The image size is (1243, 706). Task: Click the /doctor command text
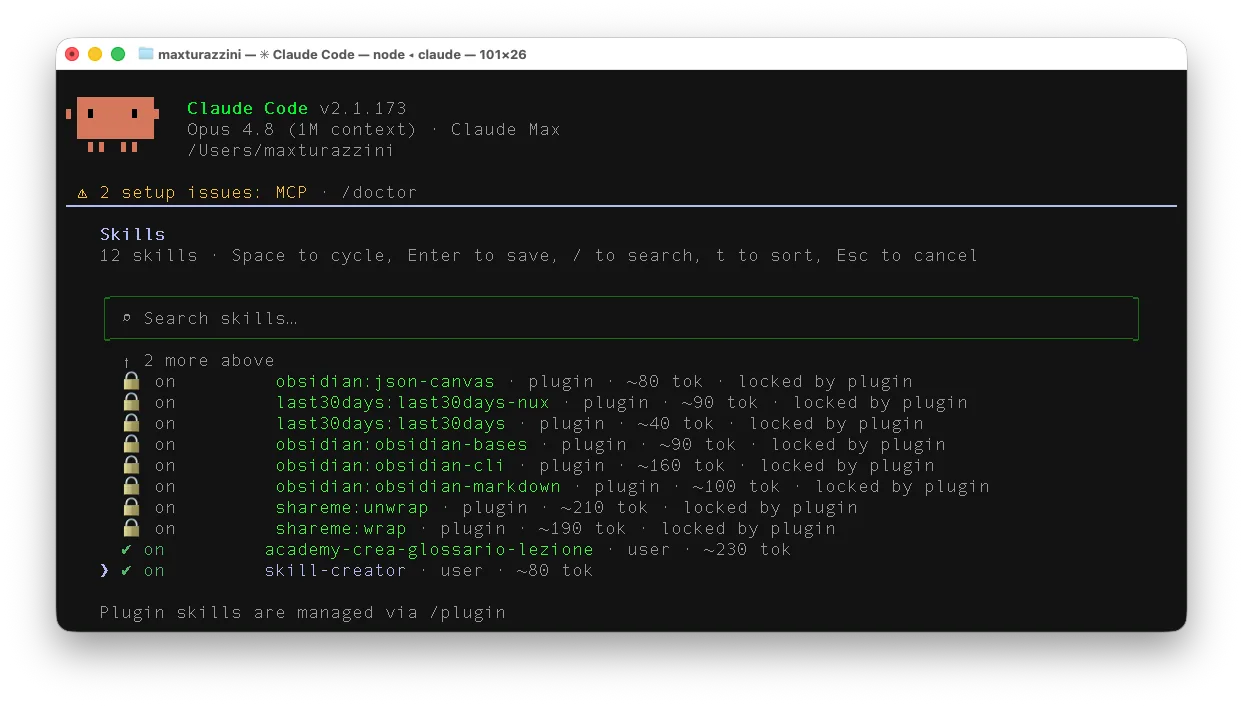coord(380,192)
